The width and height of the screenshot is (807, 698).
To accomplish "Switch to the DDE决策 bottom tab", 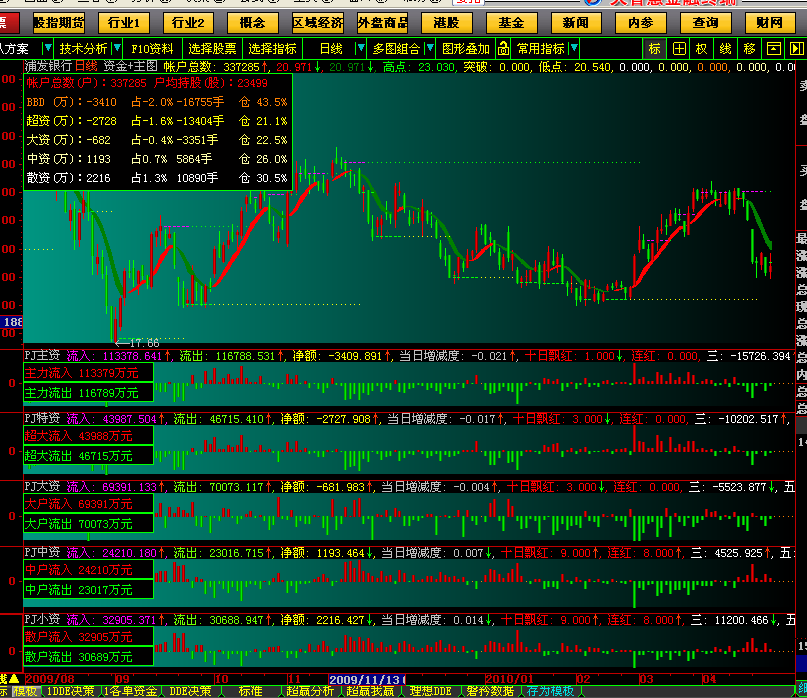I will (190, 691).
